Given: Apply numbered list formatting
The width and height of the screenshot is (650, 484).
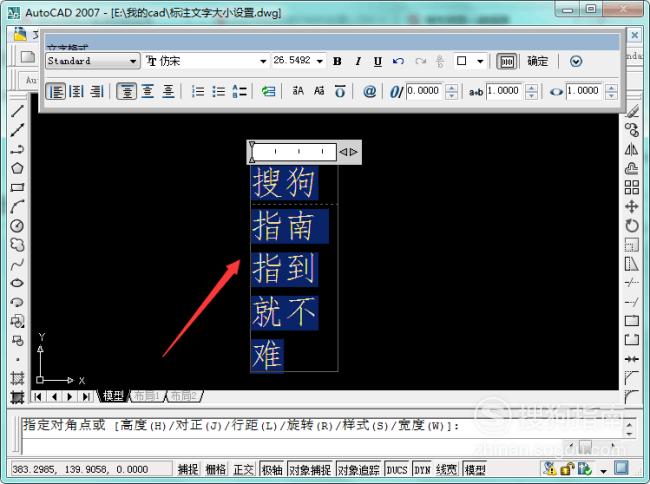Looking at the screenshot, I should pyautogui.click(x=198, y=91).
